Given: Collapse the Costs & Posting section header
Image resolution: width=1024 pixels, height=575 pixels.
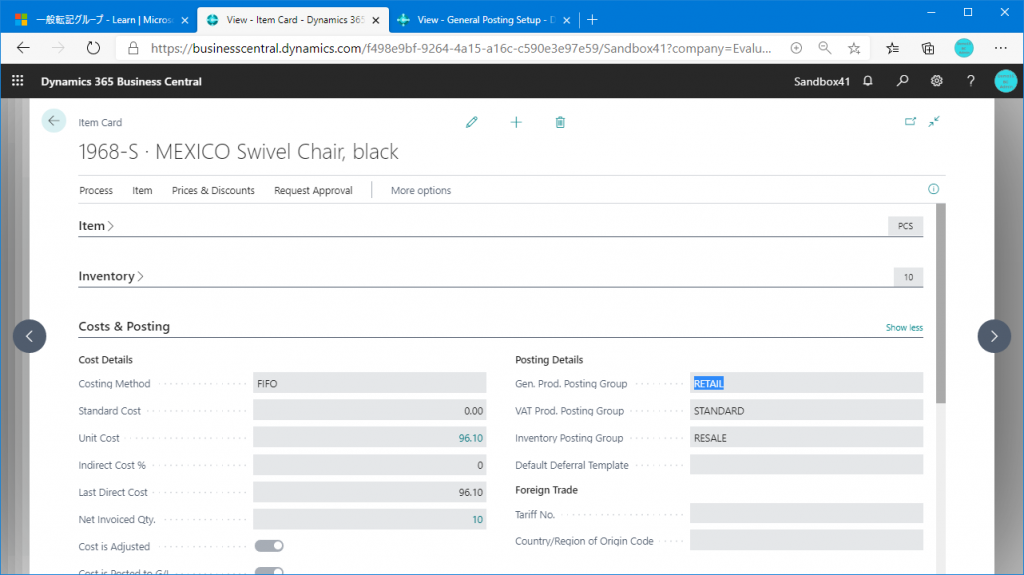Looking at the screenshot, I should coord(124,326).
